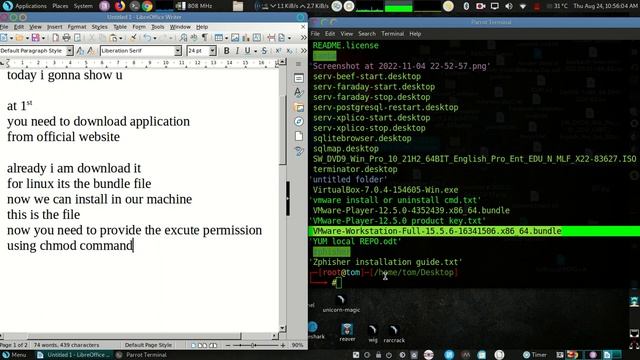This screenshot has width=640, height=360.
Task: Toggle Italic formatting in Writer
Action: click(x=237, y=51)
